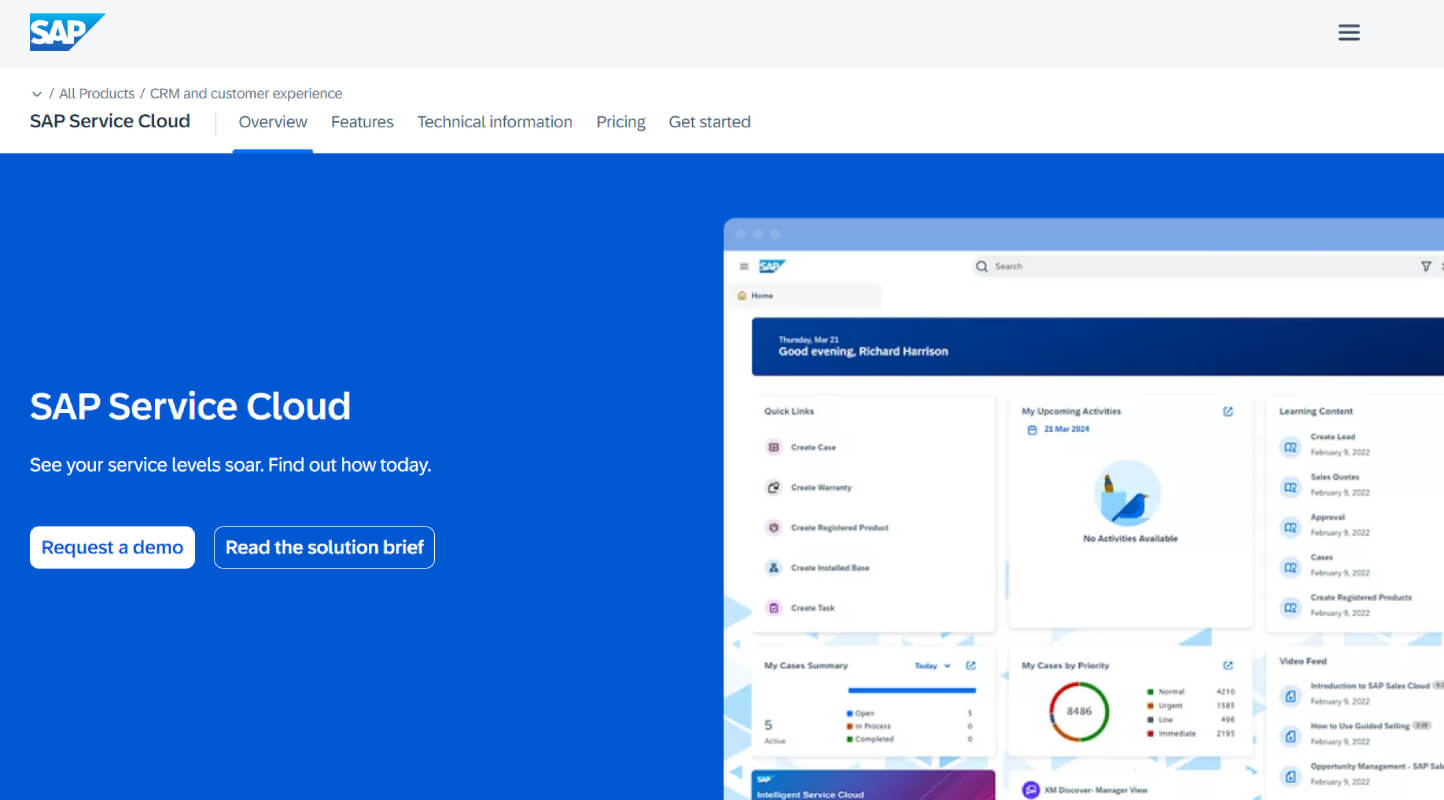Click the Read the solution brief button

324,547
